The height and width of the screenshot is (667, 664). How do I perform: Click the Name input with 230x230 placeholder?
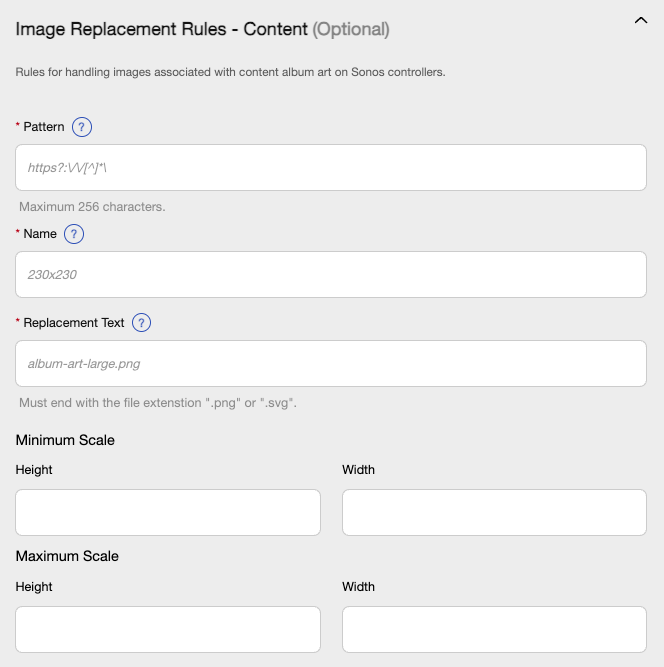331,274
